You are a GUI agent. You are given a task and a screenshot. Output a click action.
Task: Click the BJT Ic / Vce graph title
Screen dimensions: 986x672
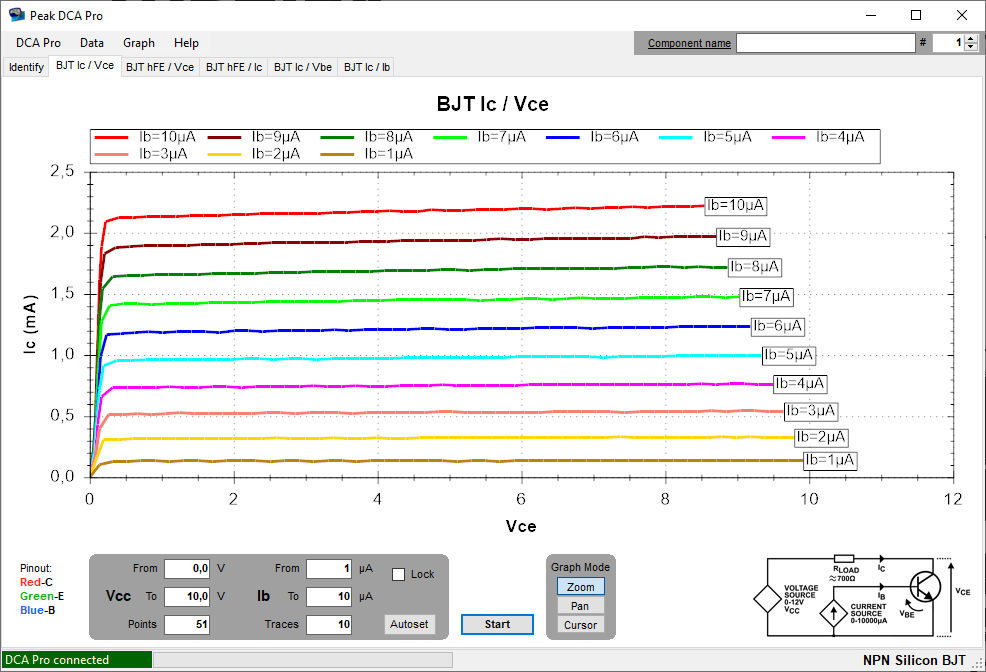pos(493,104)
